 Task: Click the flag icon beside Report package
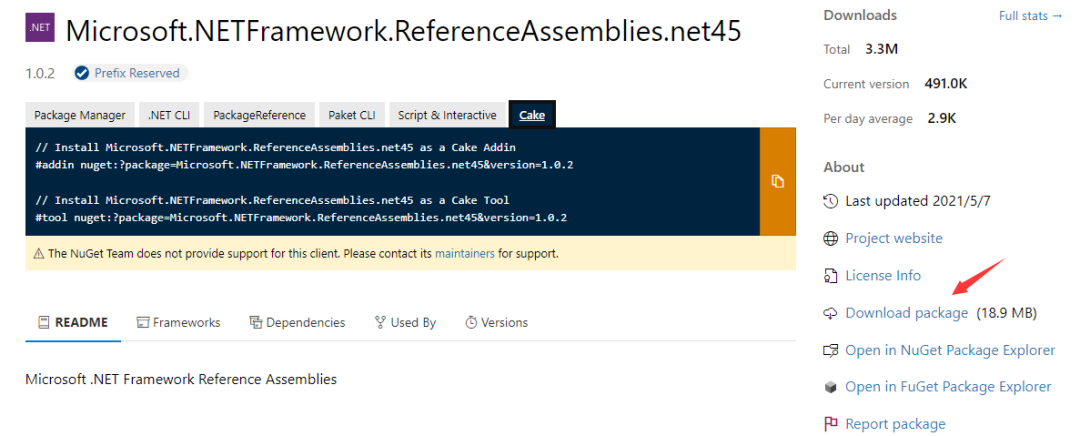point(831,424)
